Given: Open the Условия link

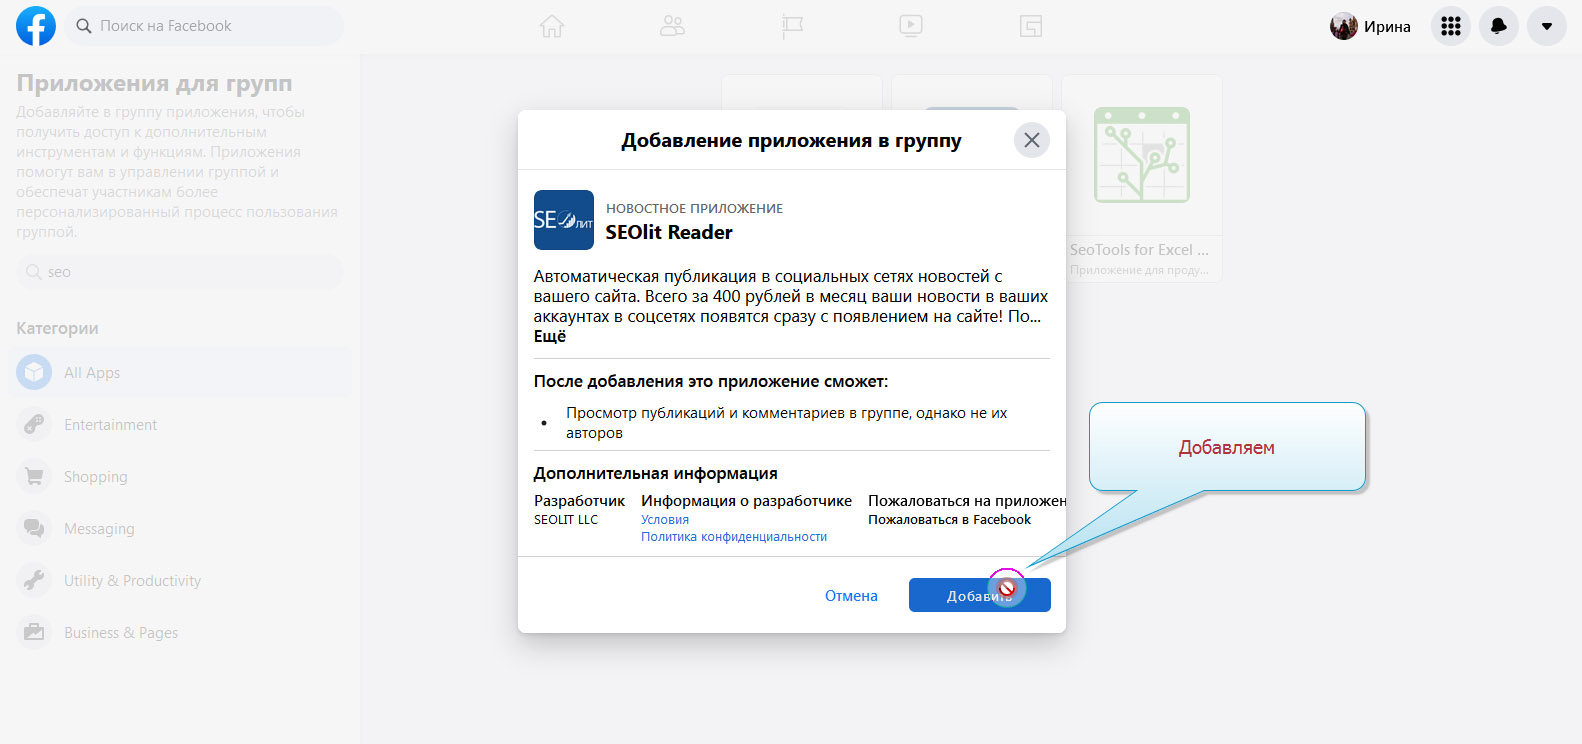Looking at the screenshot, I should (665, 520).
